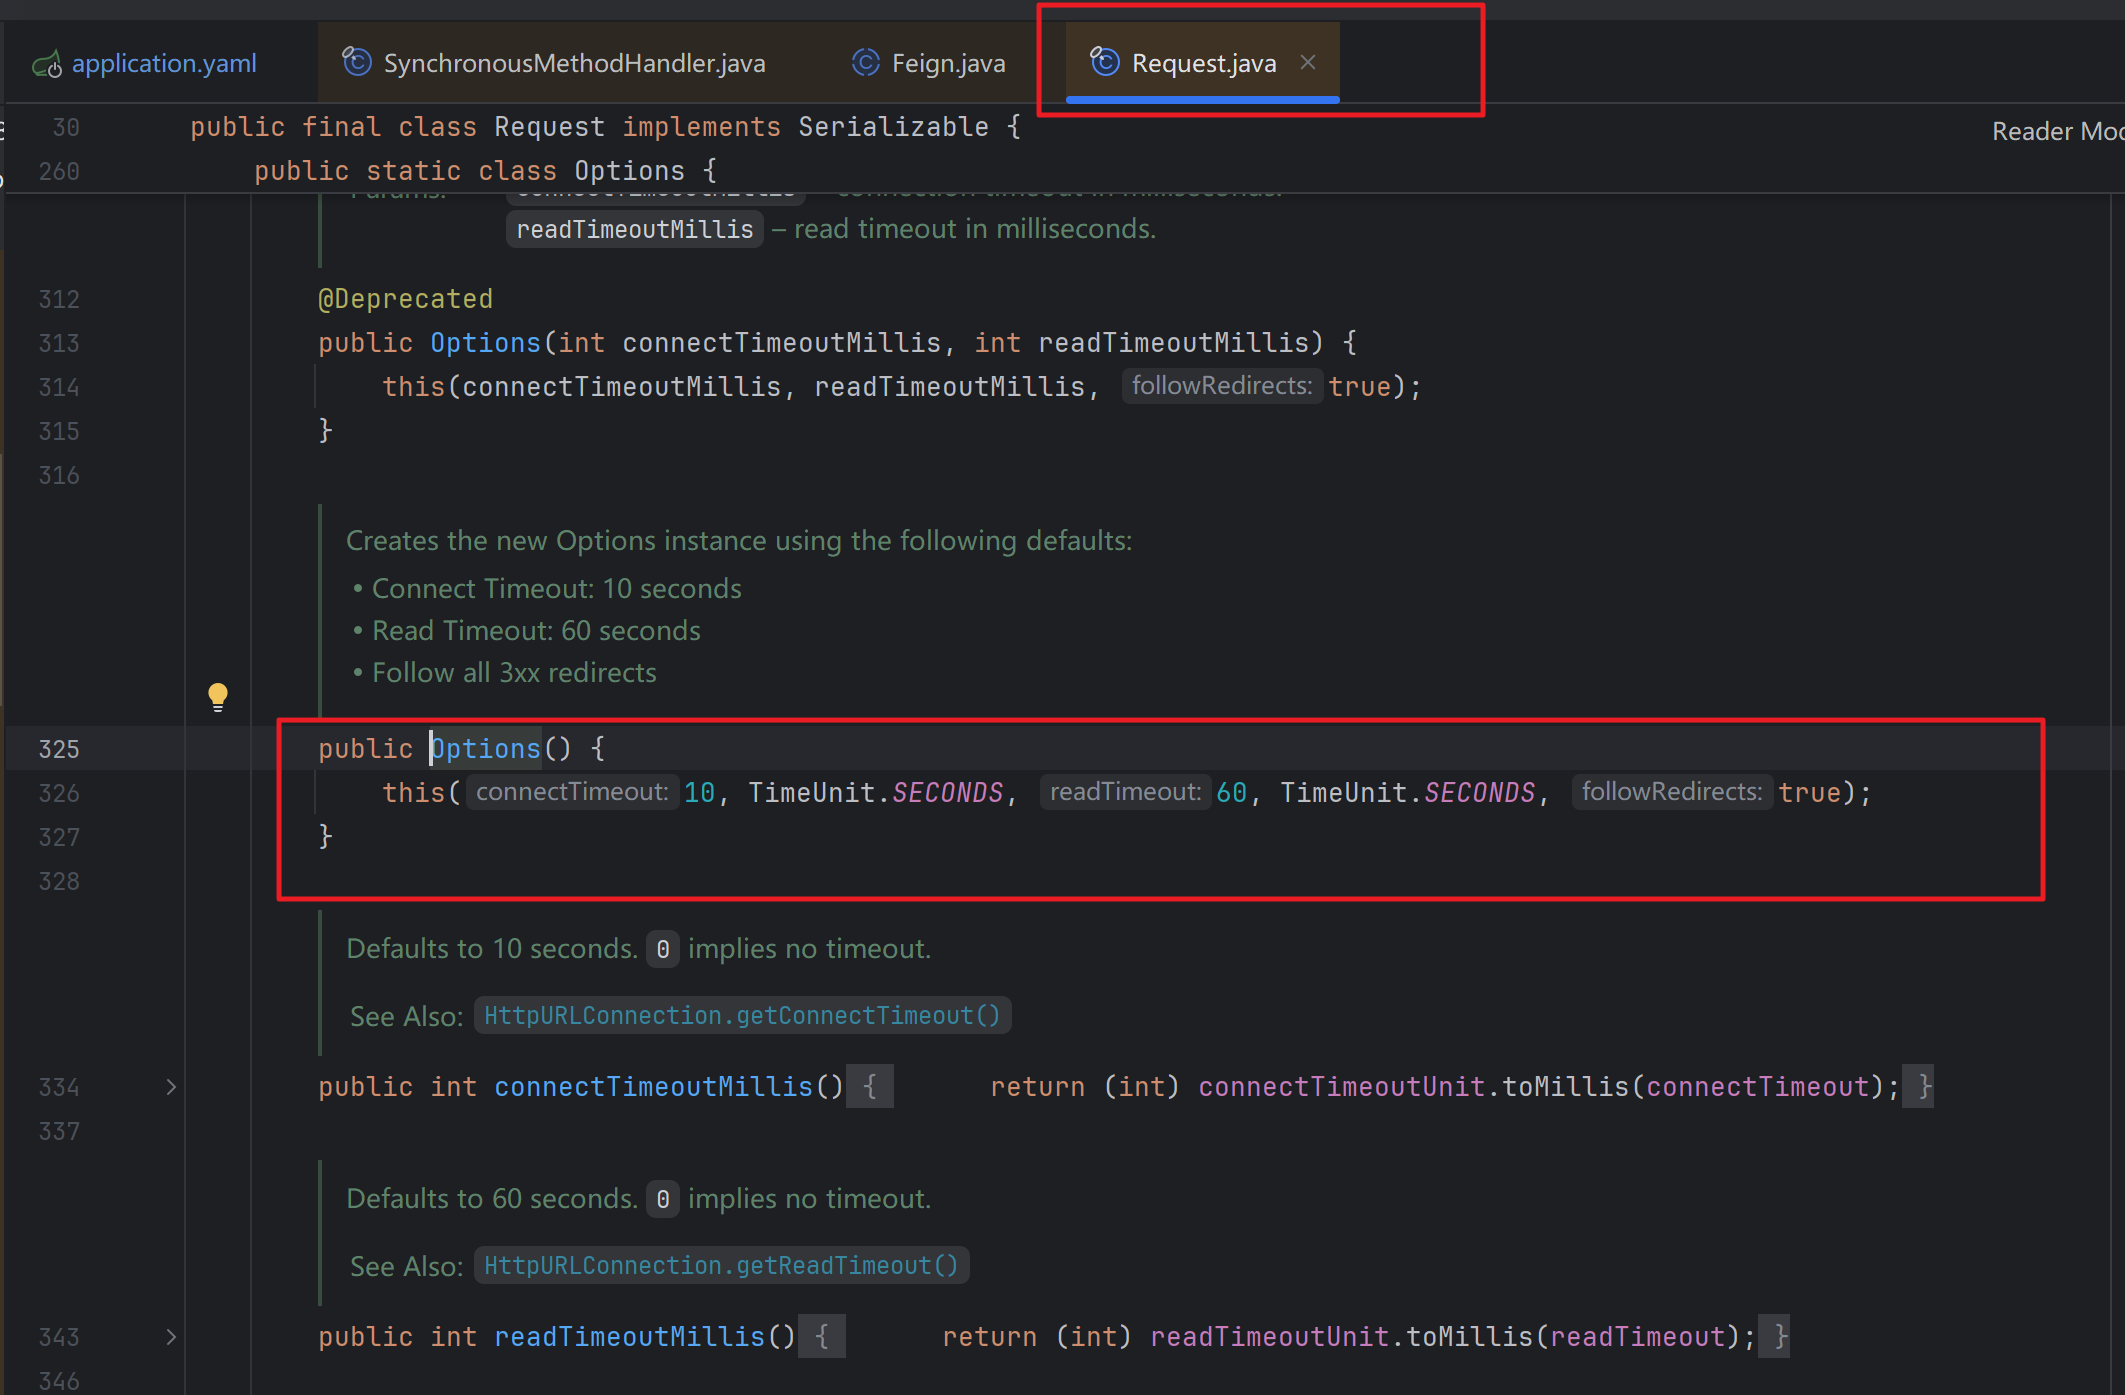Click the 'Connect Timeout: 10 seconds' doc bullet

(556, 588)
